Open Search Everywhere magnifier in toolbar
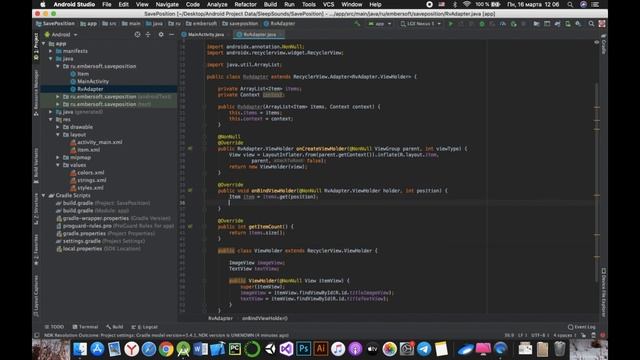640x360 pixels. pyautogui.click(x=591, y=24)
